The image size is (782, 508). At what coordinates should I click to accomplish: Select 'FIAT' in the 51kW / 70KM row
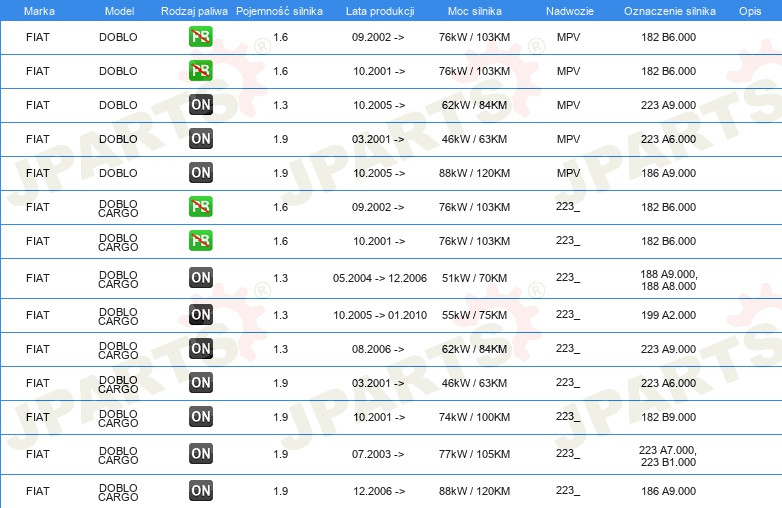tap(38, 278)
